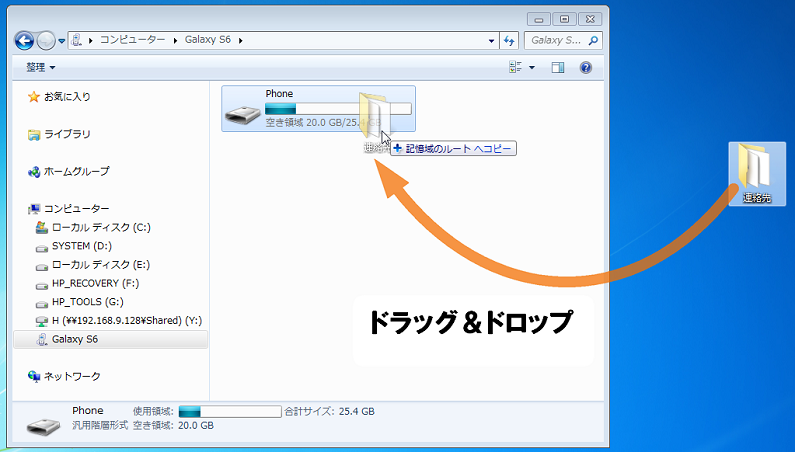
Task: Select Galaxy S6 in the address breadcrumb
Action: (x=207, y=40)
